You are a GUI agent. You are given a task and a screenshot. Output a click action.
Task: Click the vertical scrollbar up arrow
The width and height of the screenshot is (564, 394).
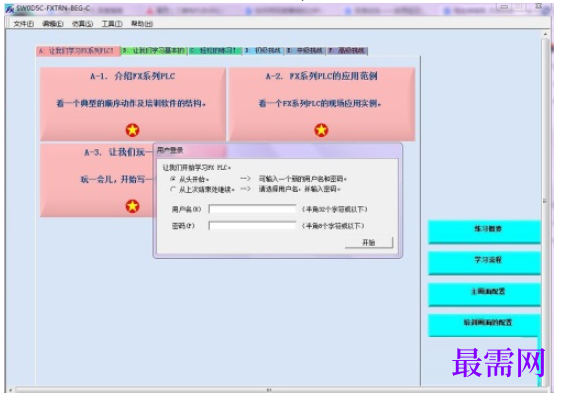coord(545,34)
